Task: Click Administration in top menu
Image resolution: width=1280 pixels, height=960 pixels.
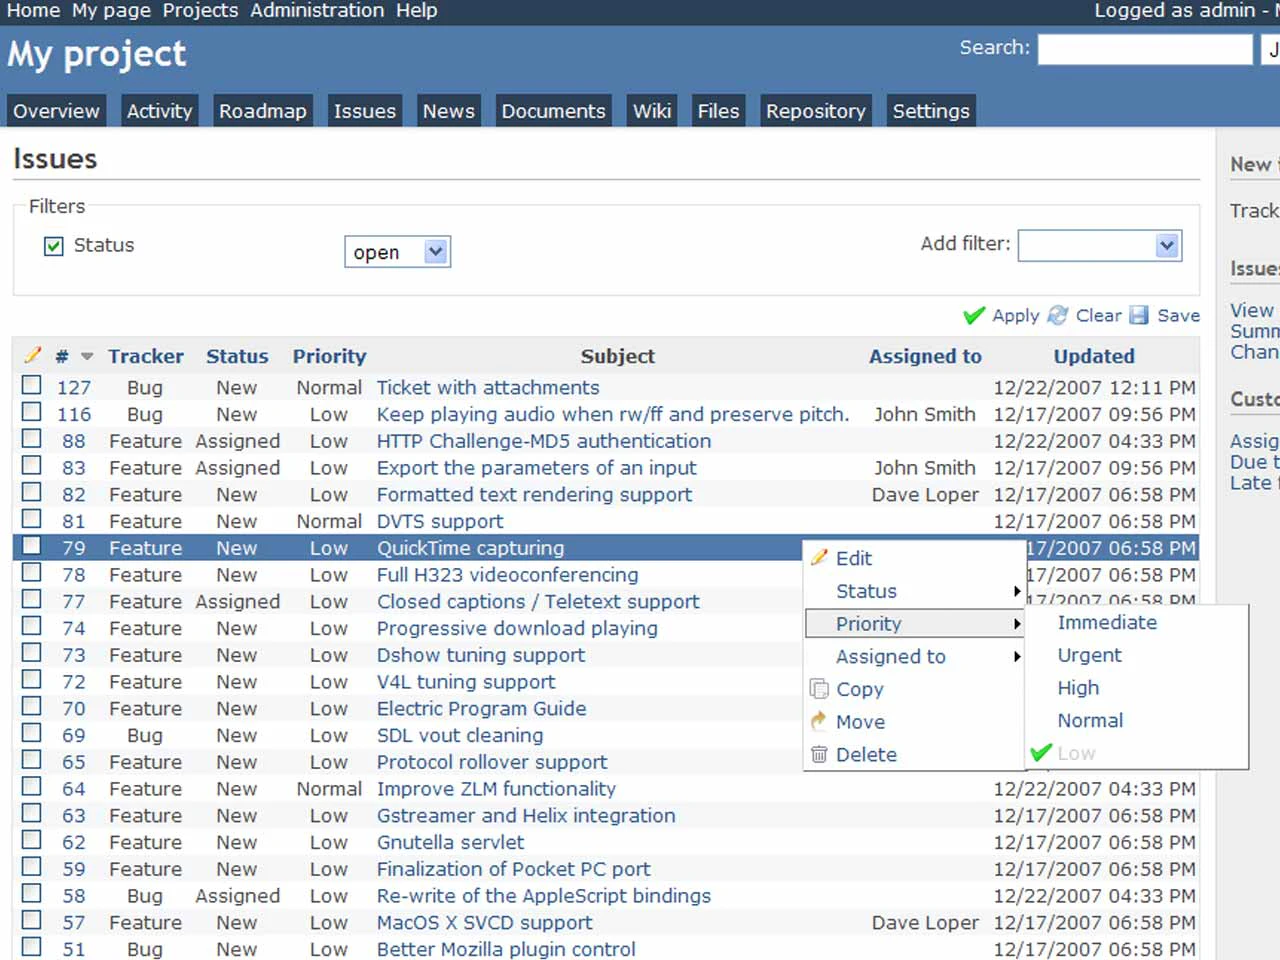Action: tap(317, 10)
